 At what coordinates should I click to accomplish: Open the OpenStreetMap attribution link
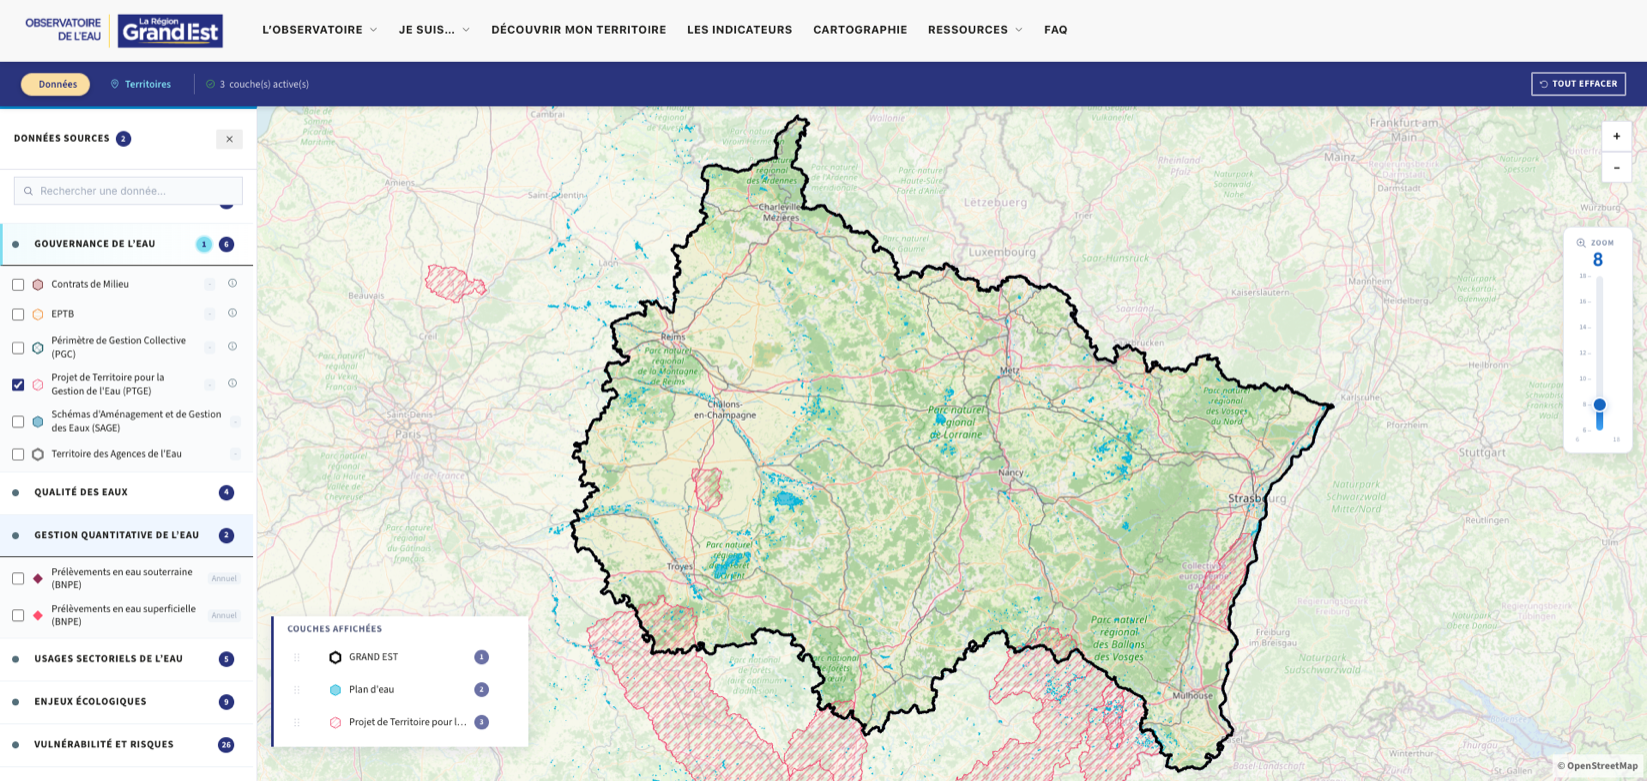click(1601, 766)
